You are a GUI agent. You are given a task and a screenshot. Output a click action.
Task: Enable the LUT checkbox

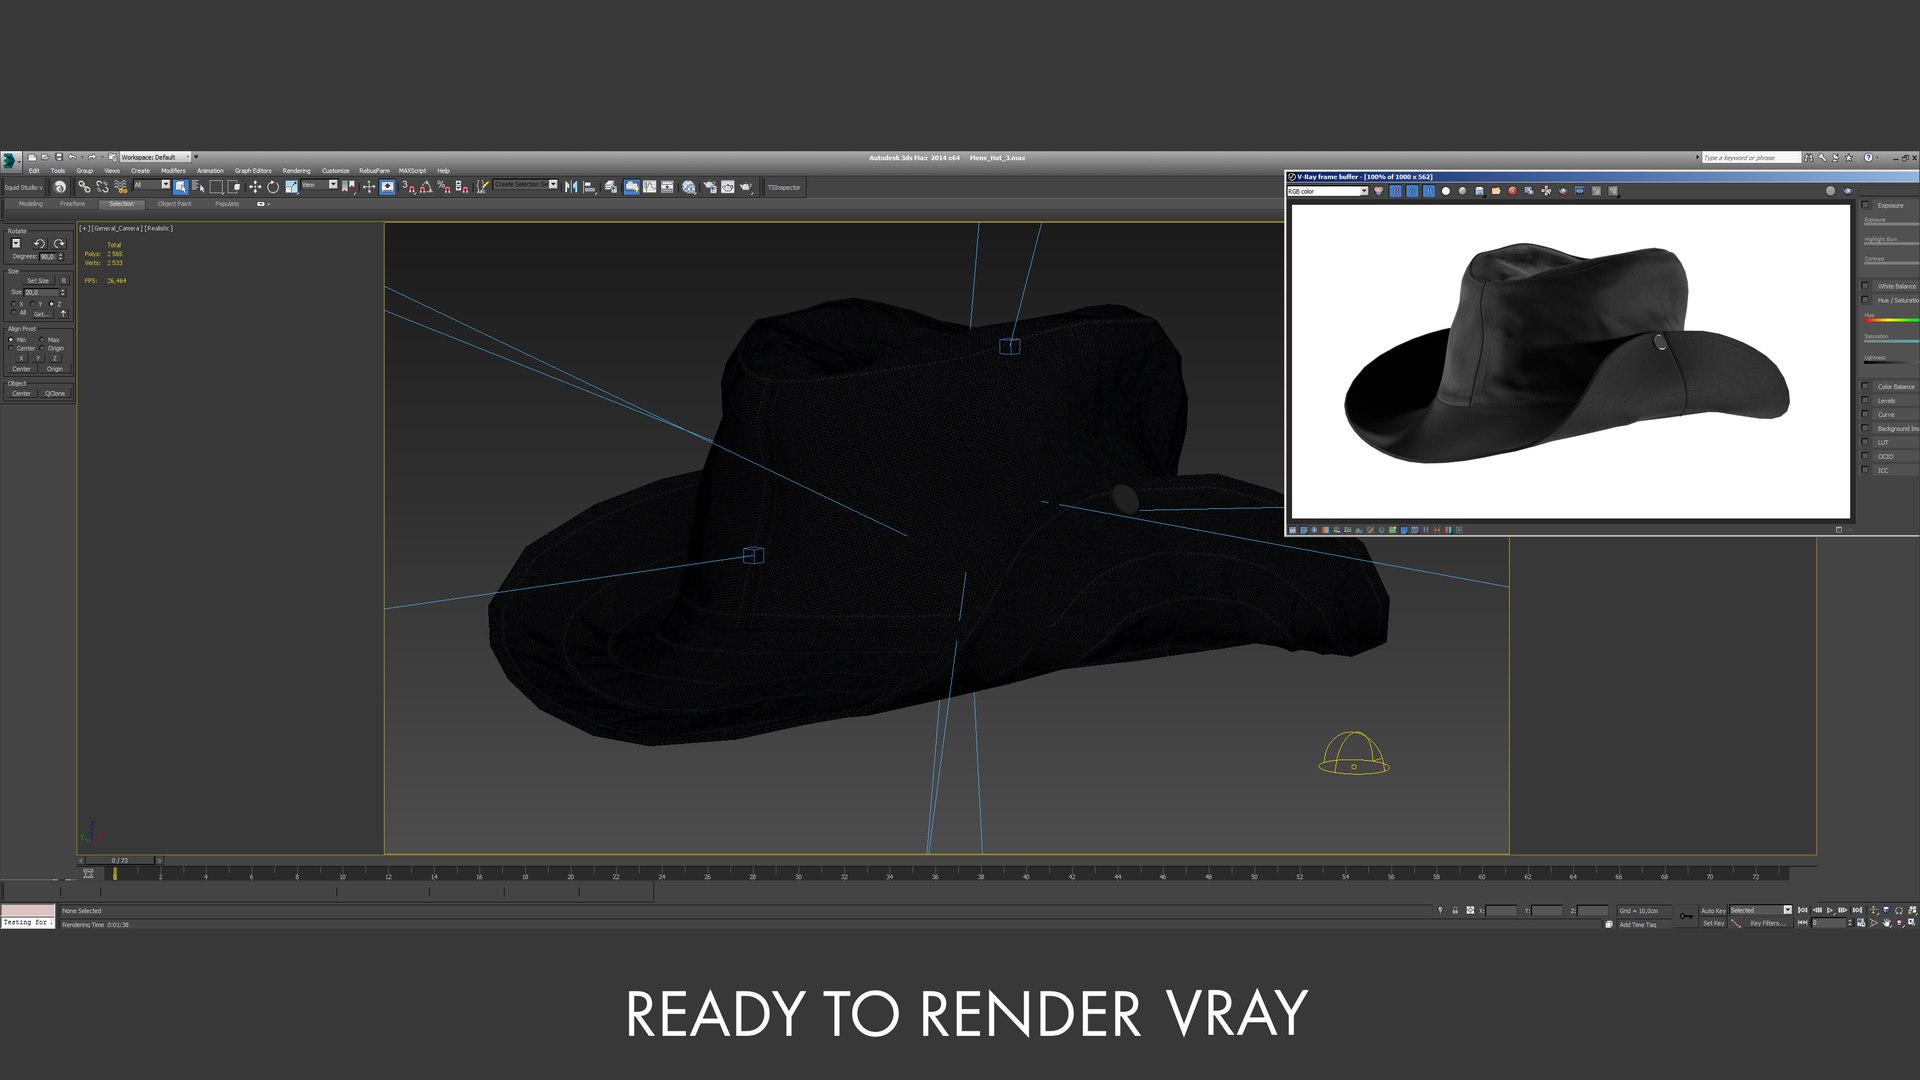click(1865, 442)
